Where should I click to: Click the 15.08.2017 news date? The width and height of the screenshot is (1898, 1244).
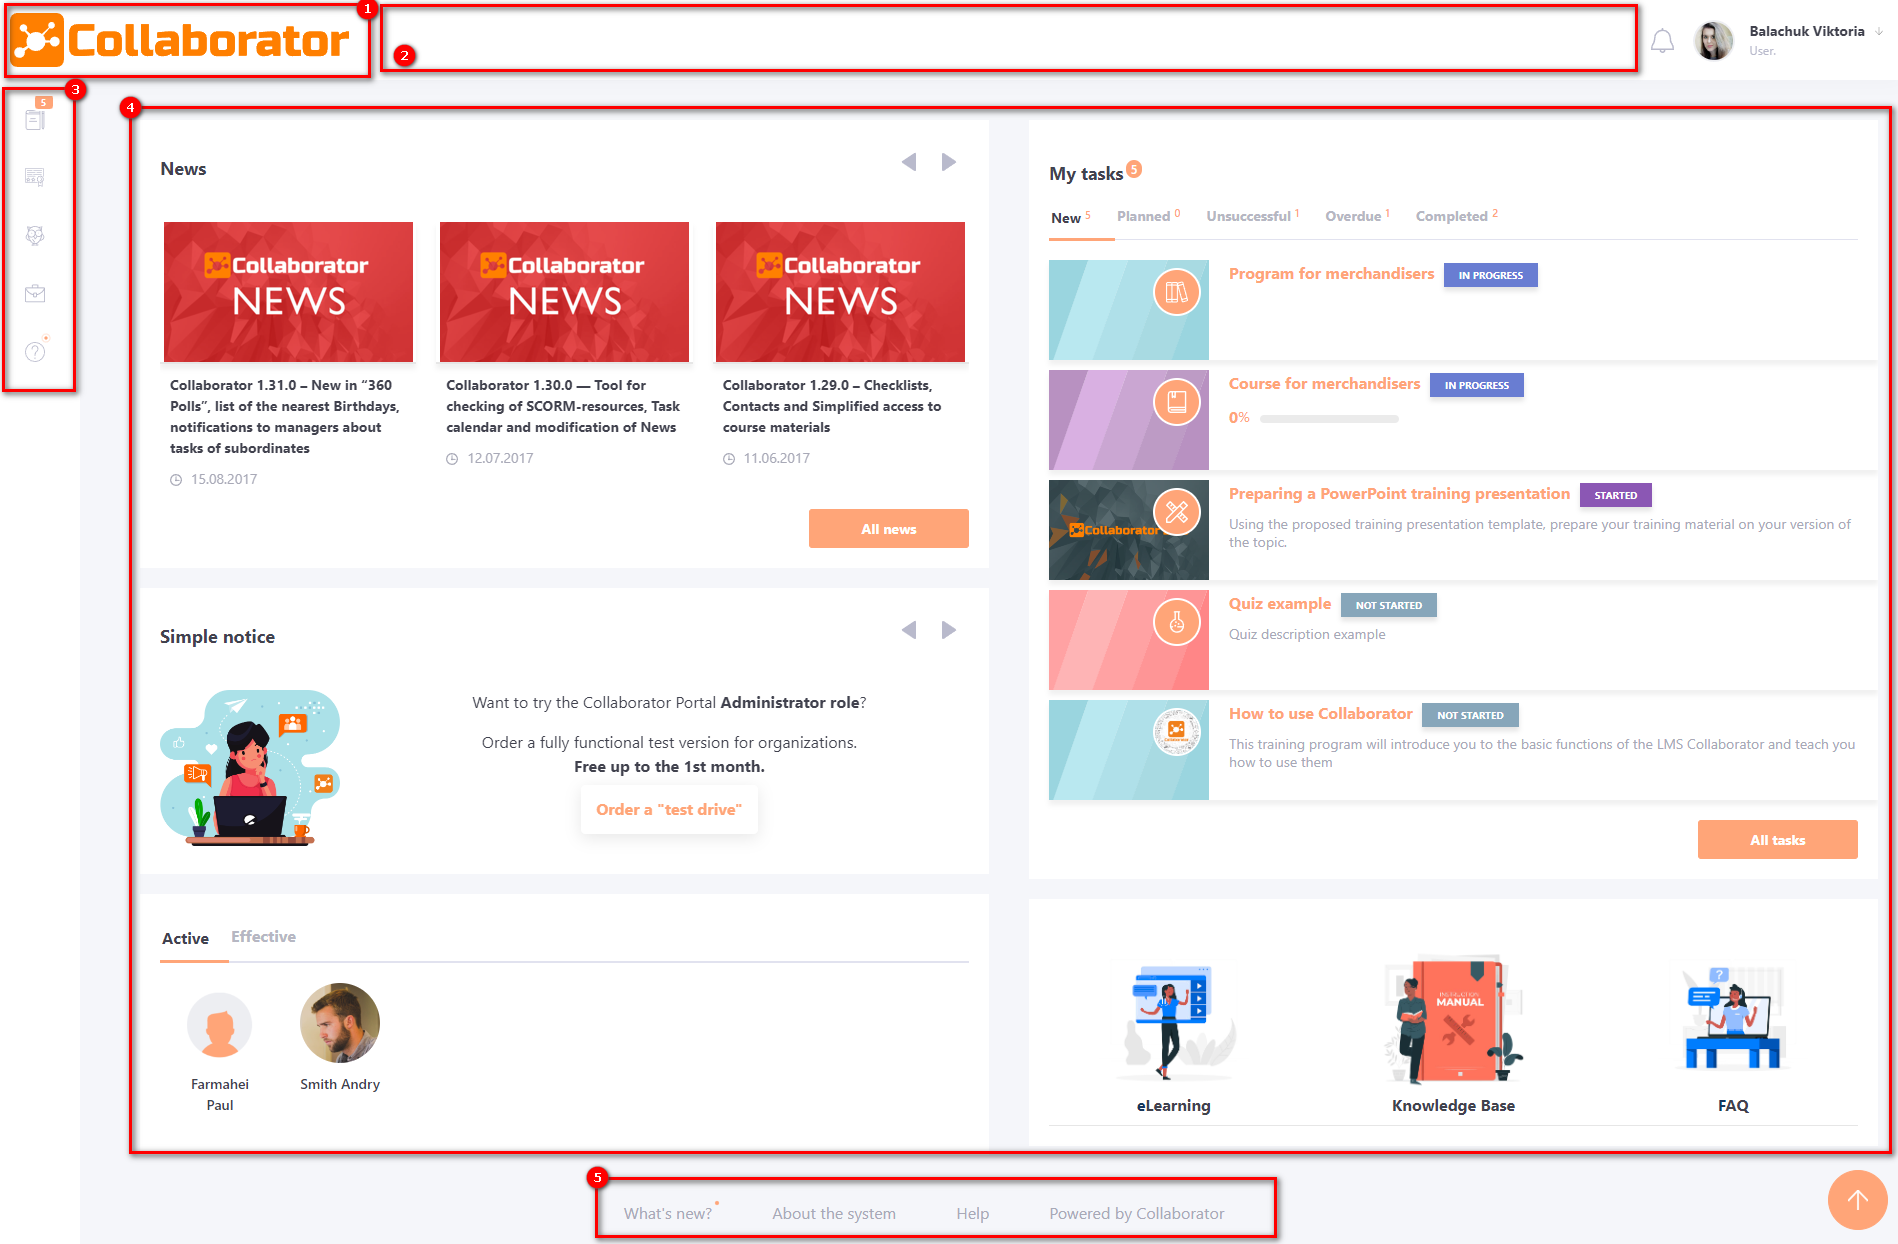(x=224, y=480)
